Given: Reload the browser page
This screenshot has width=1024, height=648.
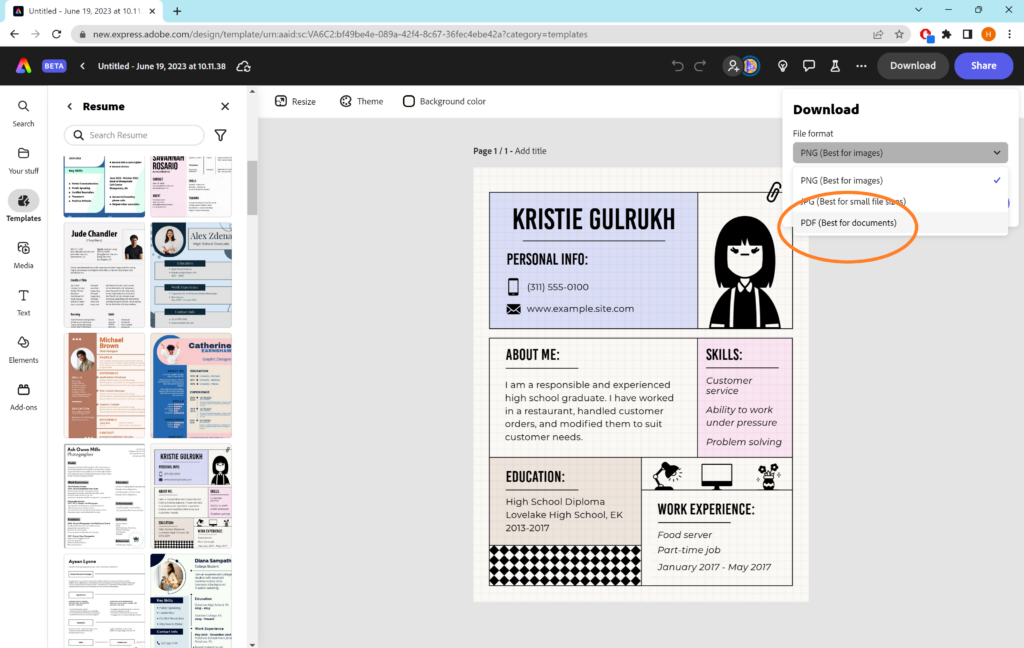Looking at the screenshot, I should pyautogui.click(x=57, y=34).
